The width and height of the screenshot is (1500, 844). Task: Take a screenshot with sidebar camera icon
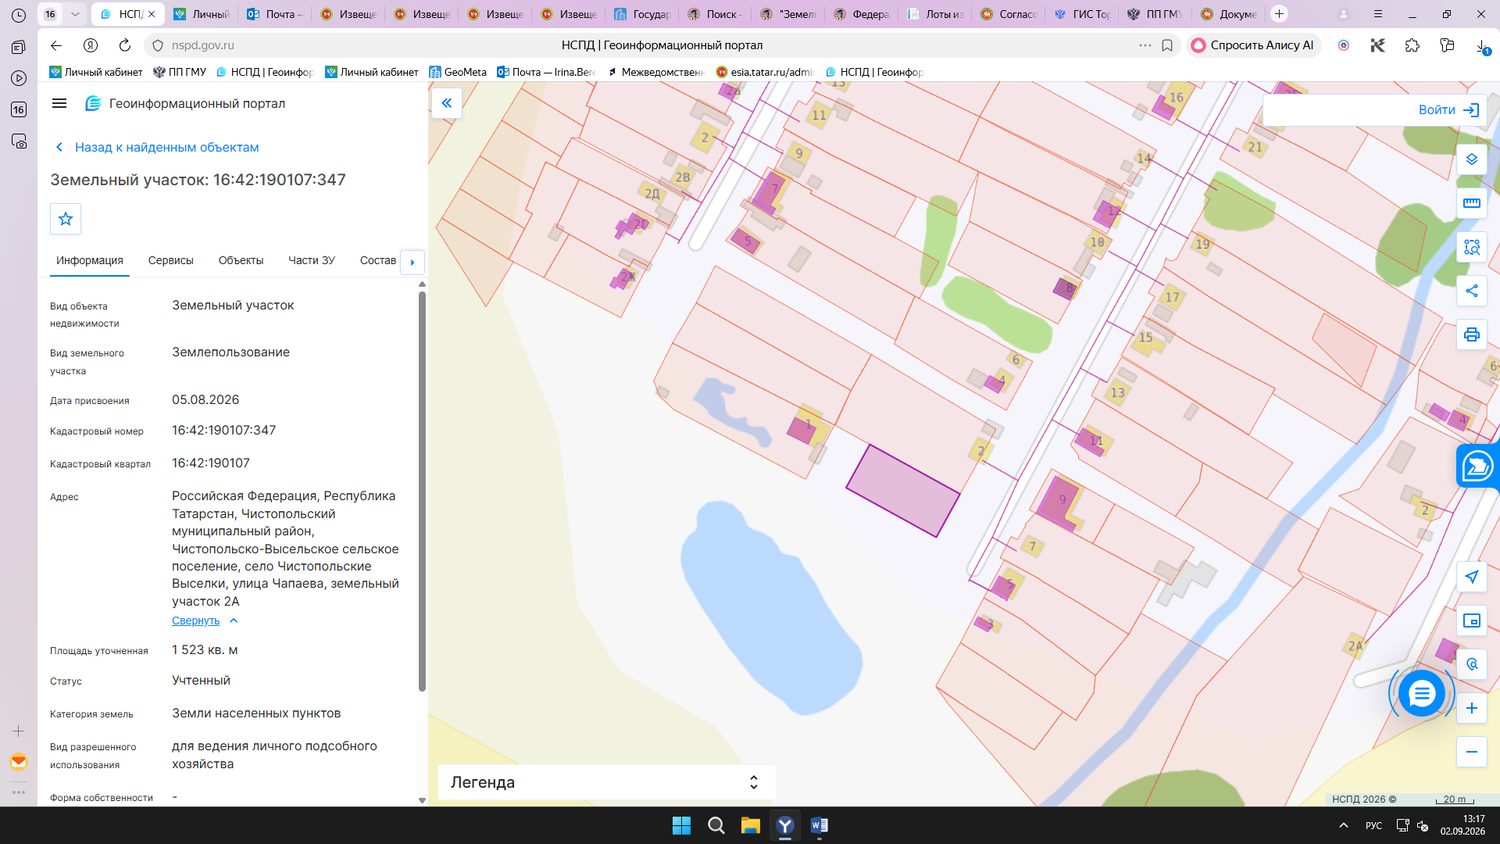[x=18, y=141]
